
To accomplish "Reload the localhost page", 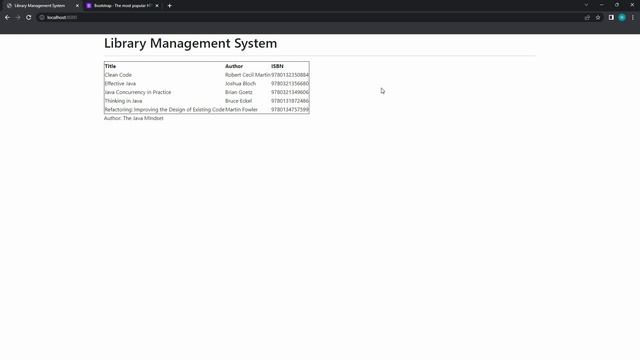I will tap(29, 18).
